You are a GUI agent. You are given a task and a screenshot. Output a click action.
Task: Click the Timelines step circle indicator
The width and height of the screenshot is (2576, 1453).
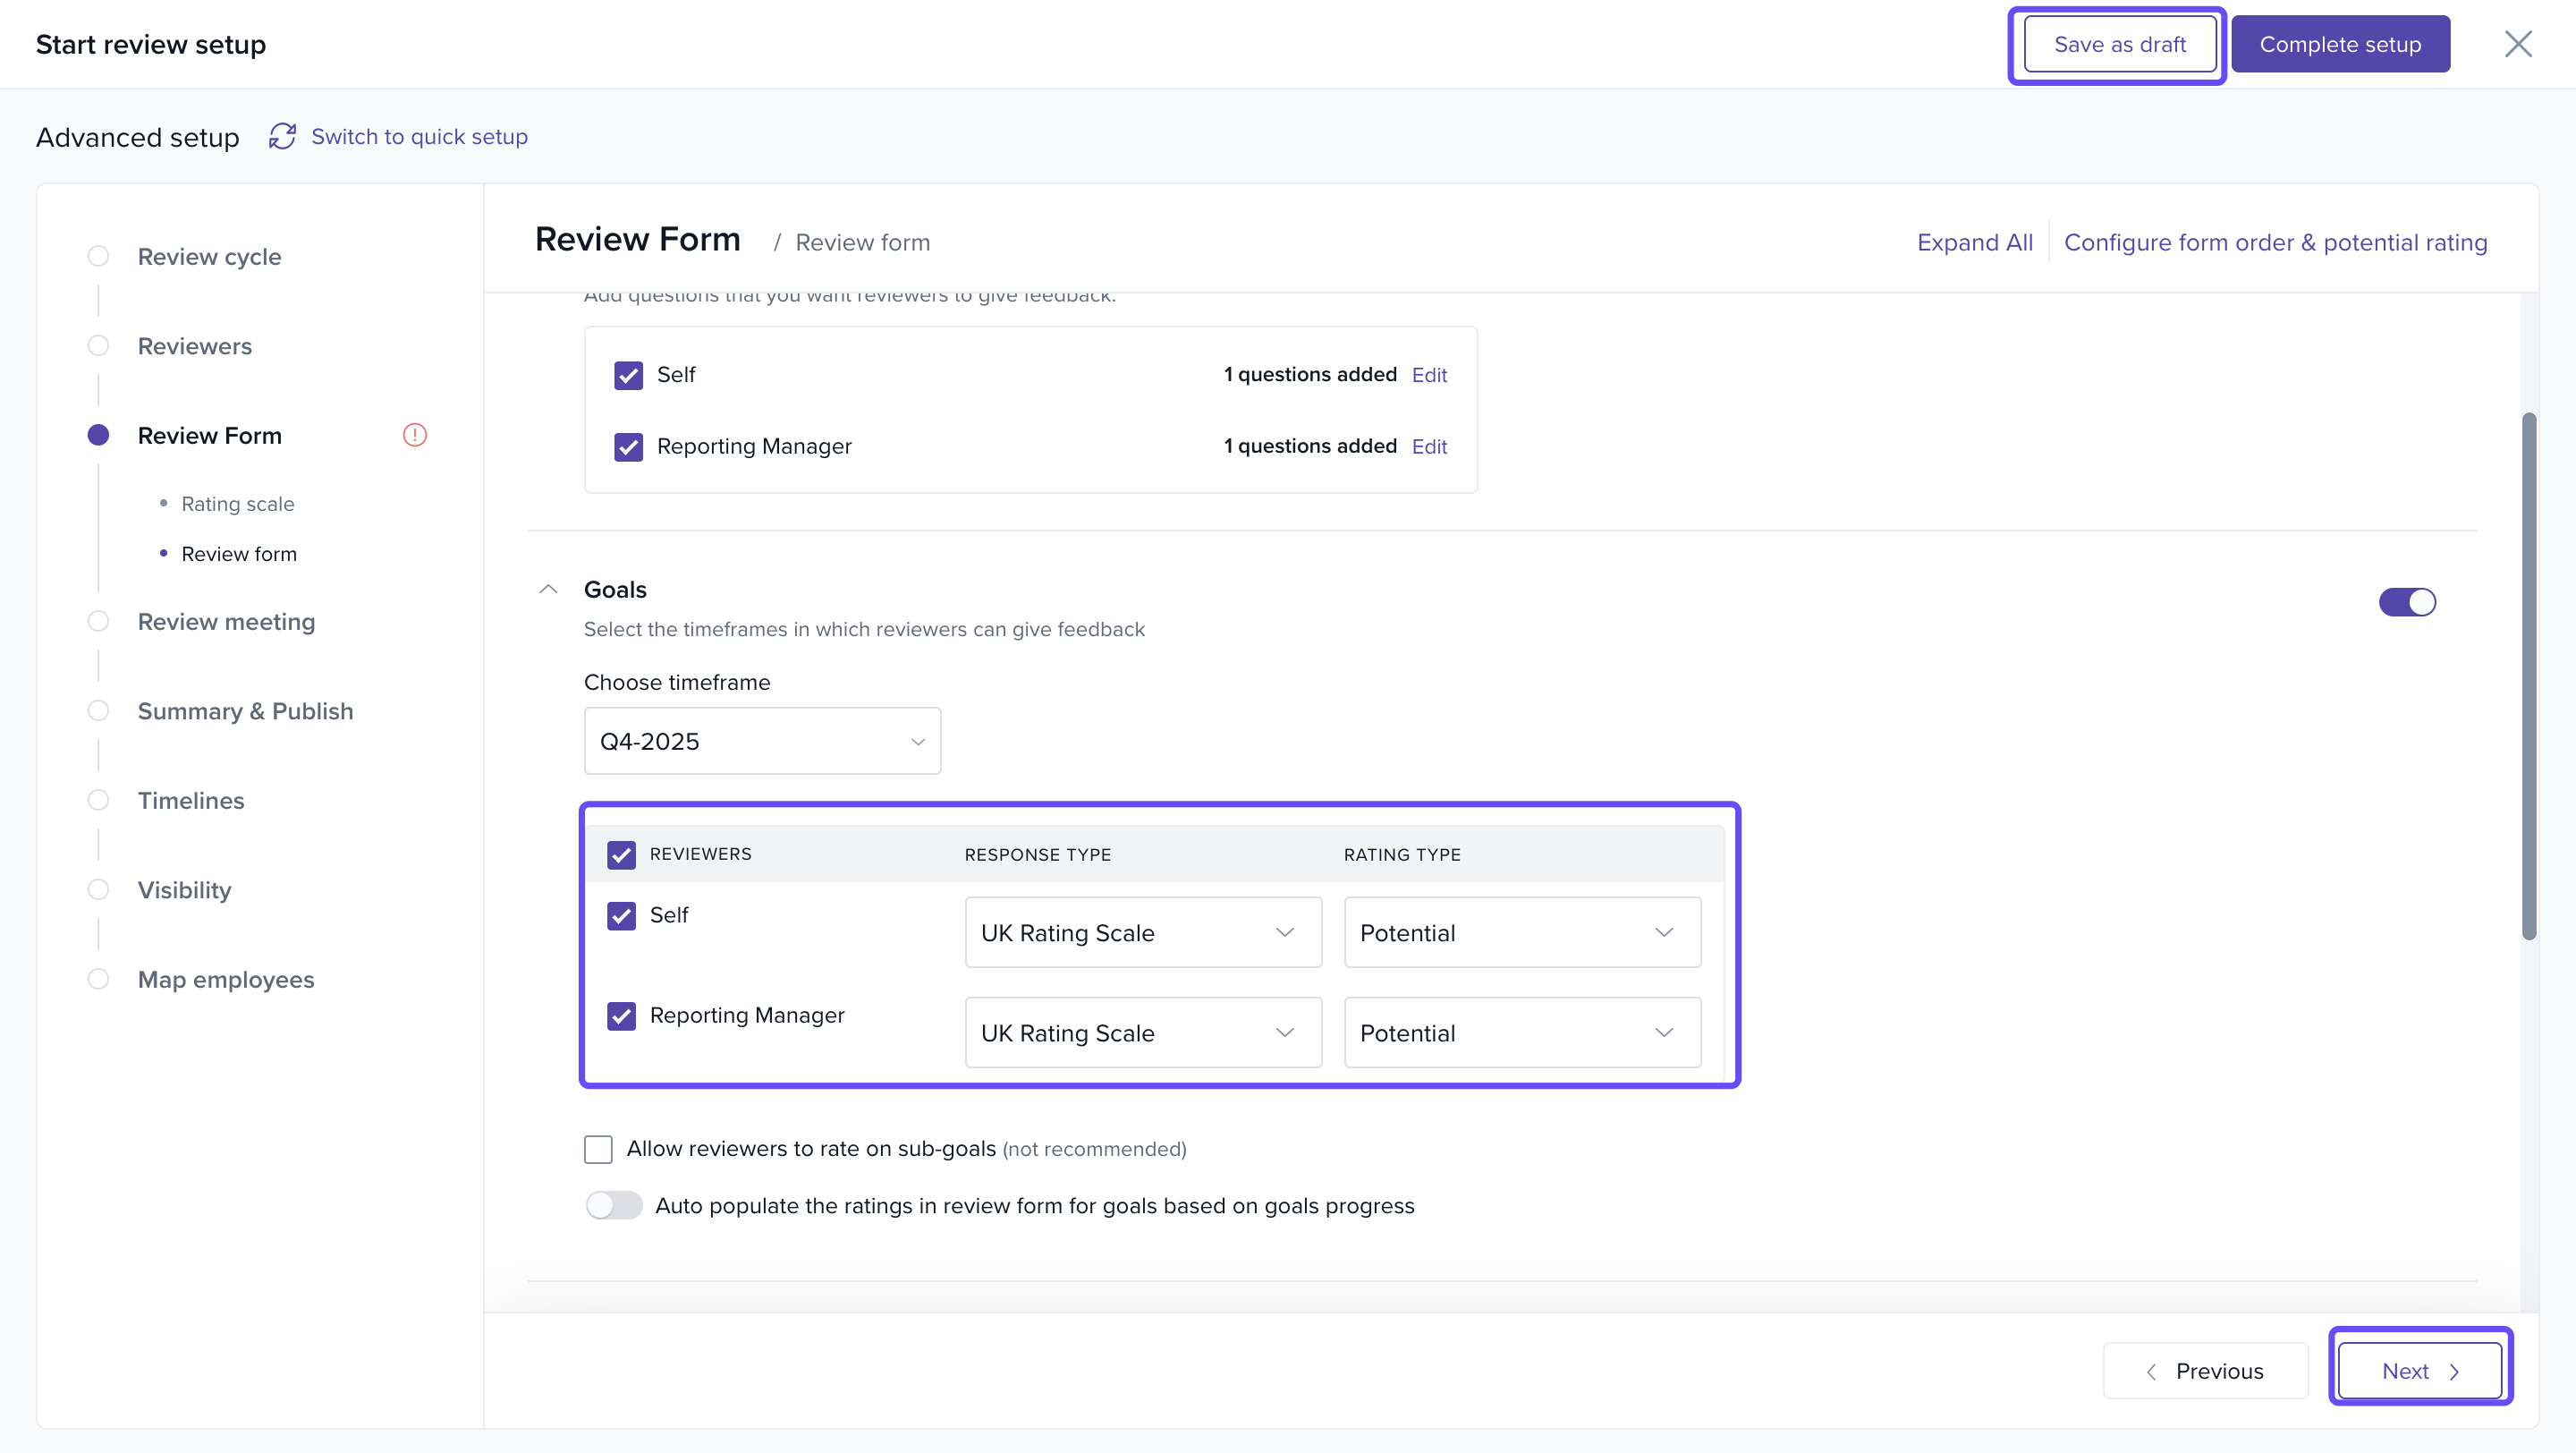(98, 800)
